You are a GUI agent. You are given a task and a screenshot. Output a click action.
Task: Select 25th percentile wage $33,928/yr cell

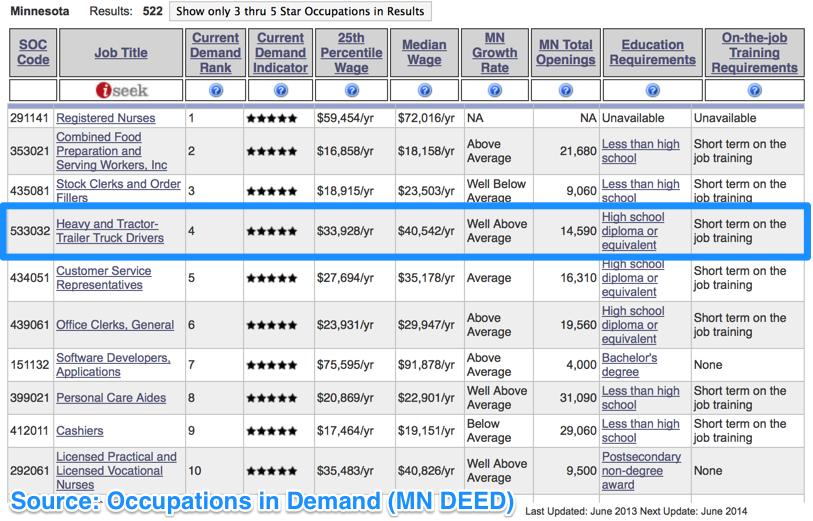tap(345, 231)
